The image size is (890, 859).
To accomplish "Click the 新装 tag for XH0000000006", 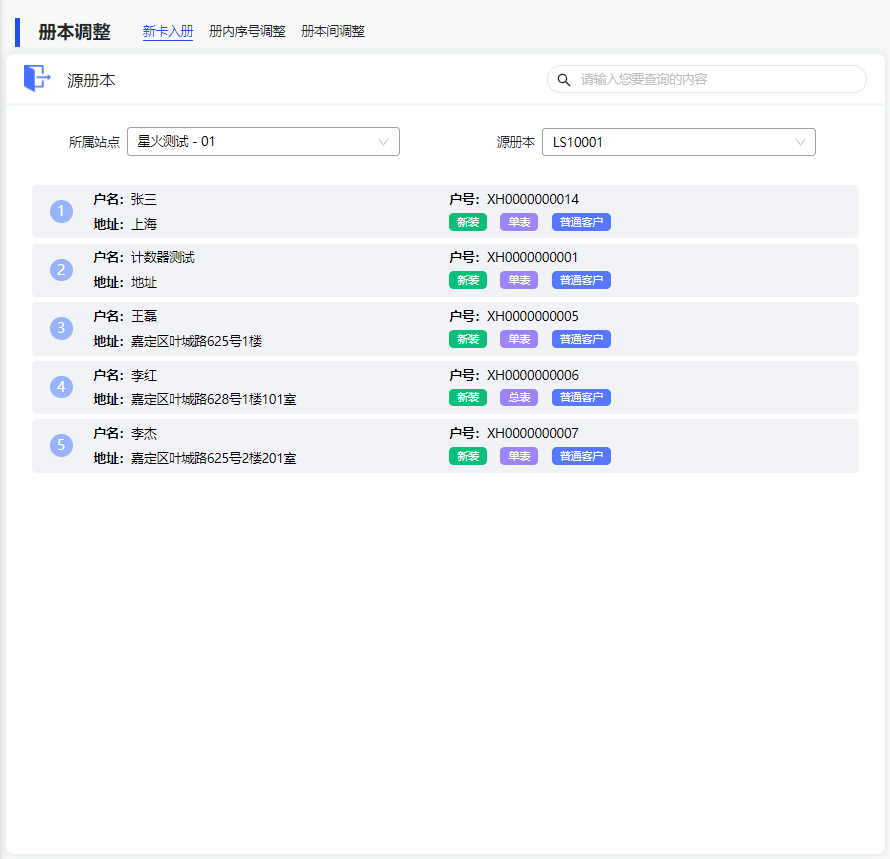I will click(x=468, y=397).
